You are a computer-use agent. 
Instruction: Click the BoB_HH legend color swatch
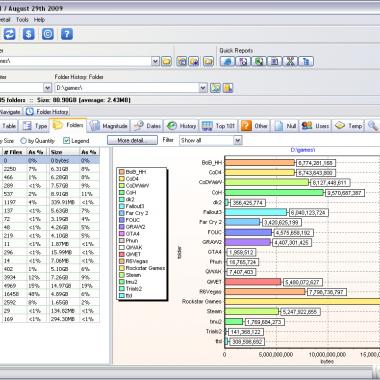point(122,172)
